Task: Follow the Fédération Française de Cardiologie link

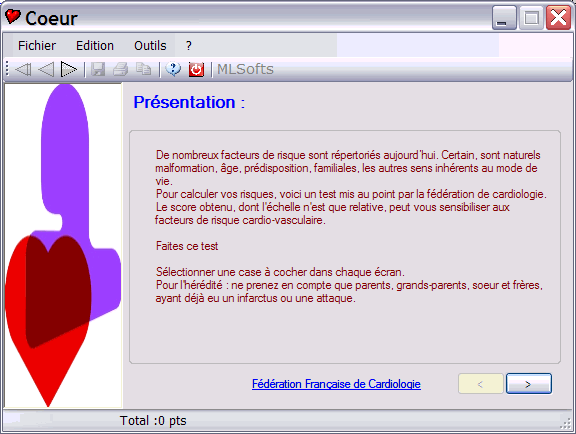Action: point(336,384)
